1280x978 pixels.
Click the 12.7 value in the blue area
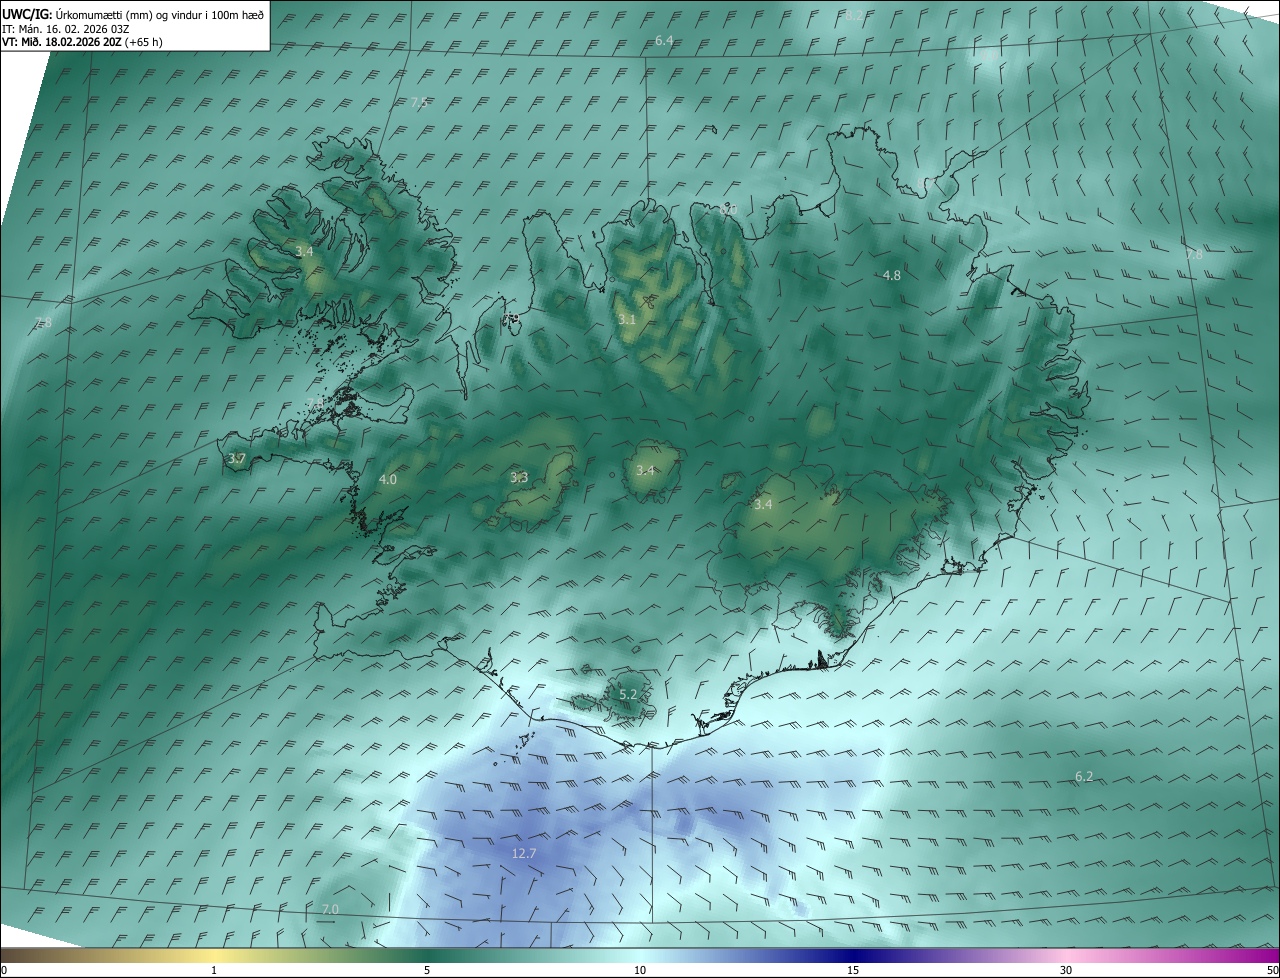[x=524, y=853]
